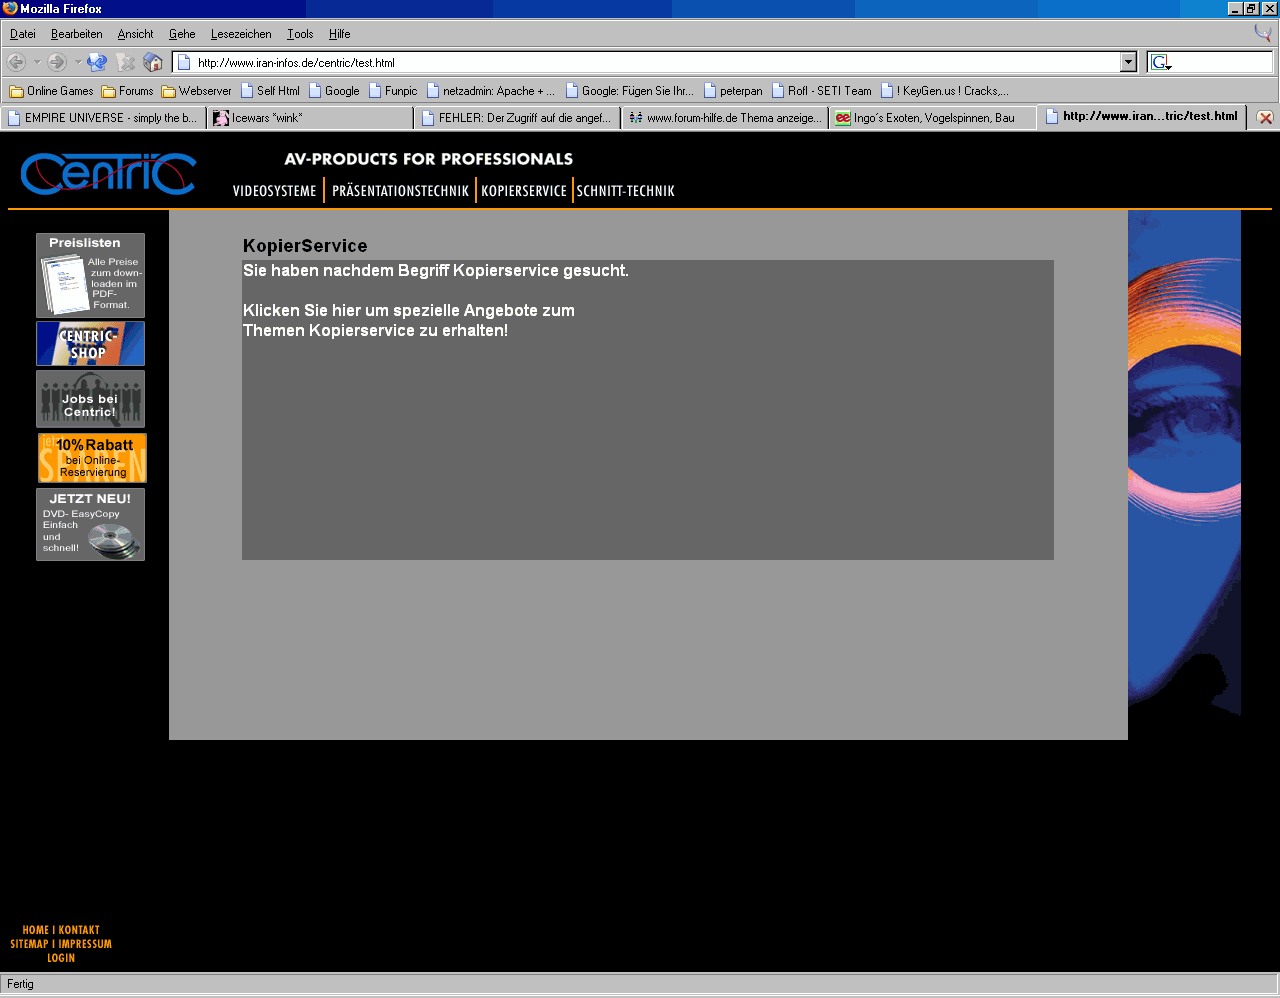Switch to the EMPIRE UNIVERSE tab

pyautogui.click(x=103, y=118)
